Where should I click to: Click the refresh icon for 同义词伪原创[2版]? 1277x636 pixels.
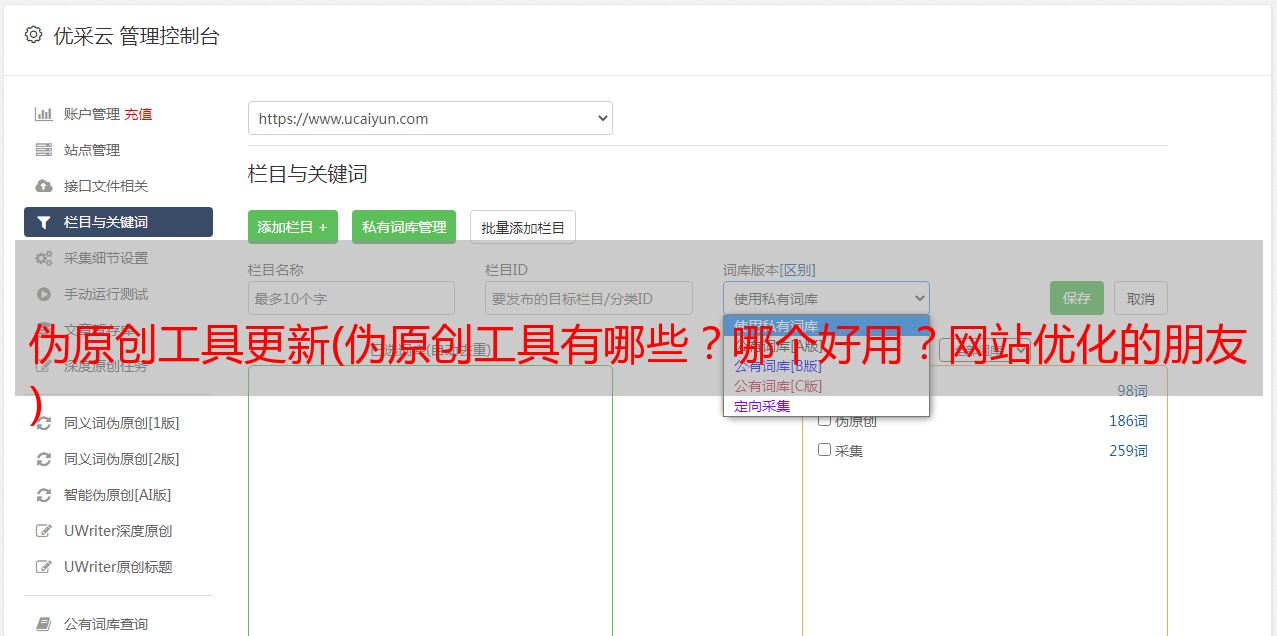click(44, 459)
